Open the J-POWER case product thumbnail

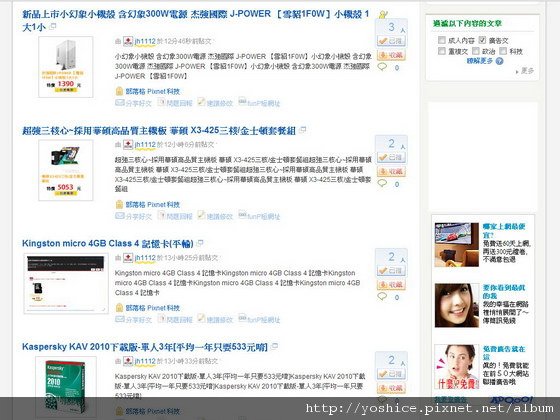pyautogui.click(x=66, y=67)
